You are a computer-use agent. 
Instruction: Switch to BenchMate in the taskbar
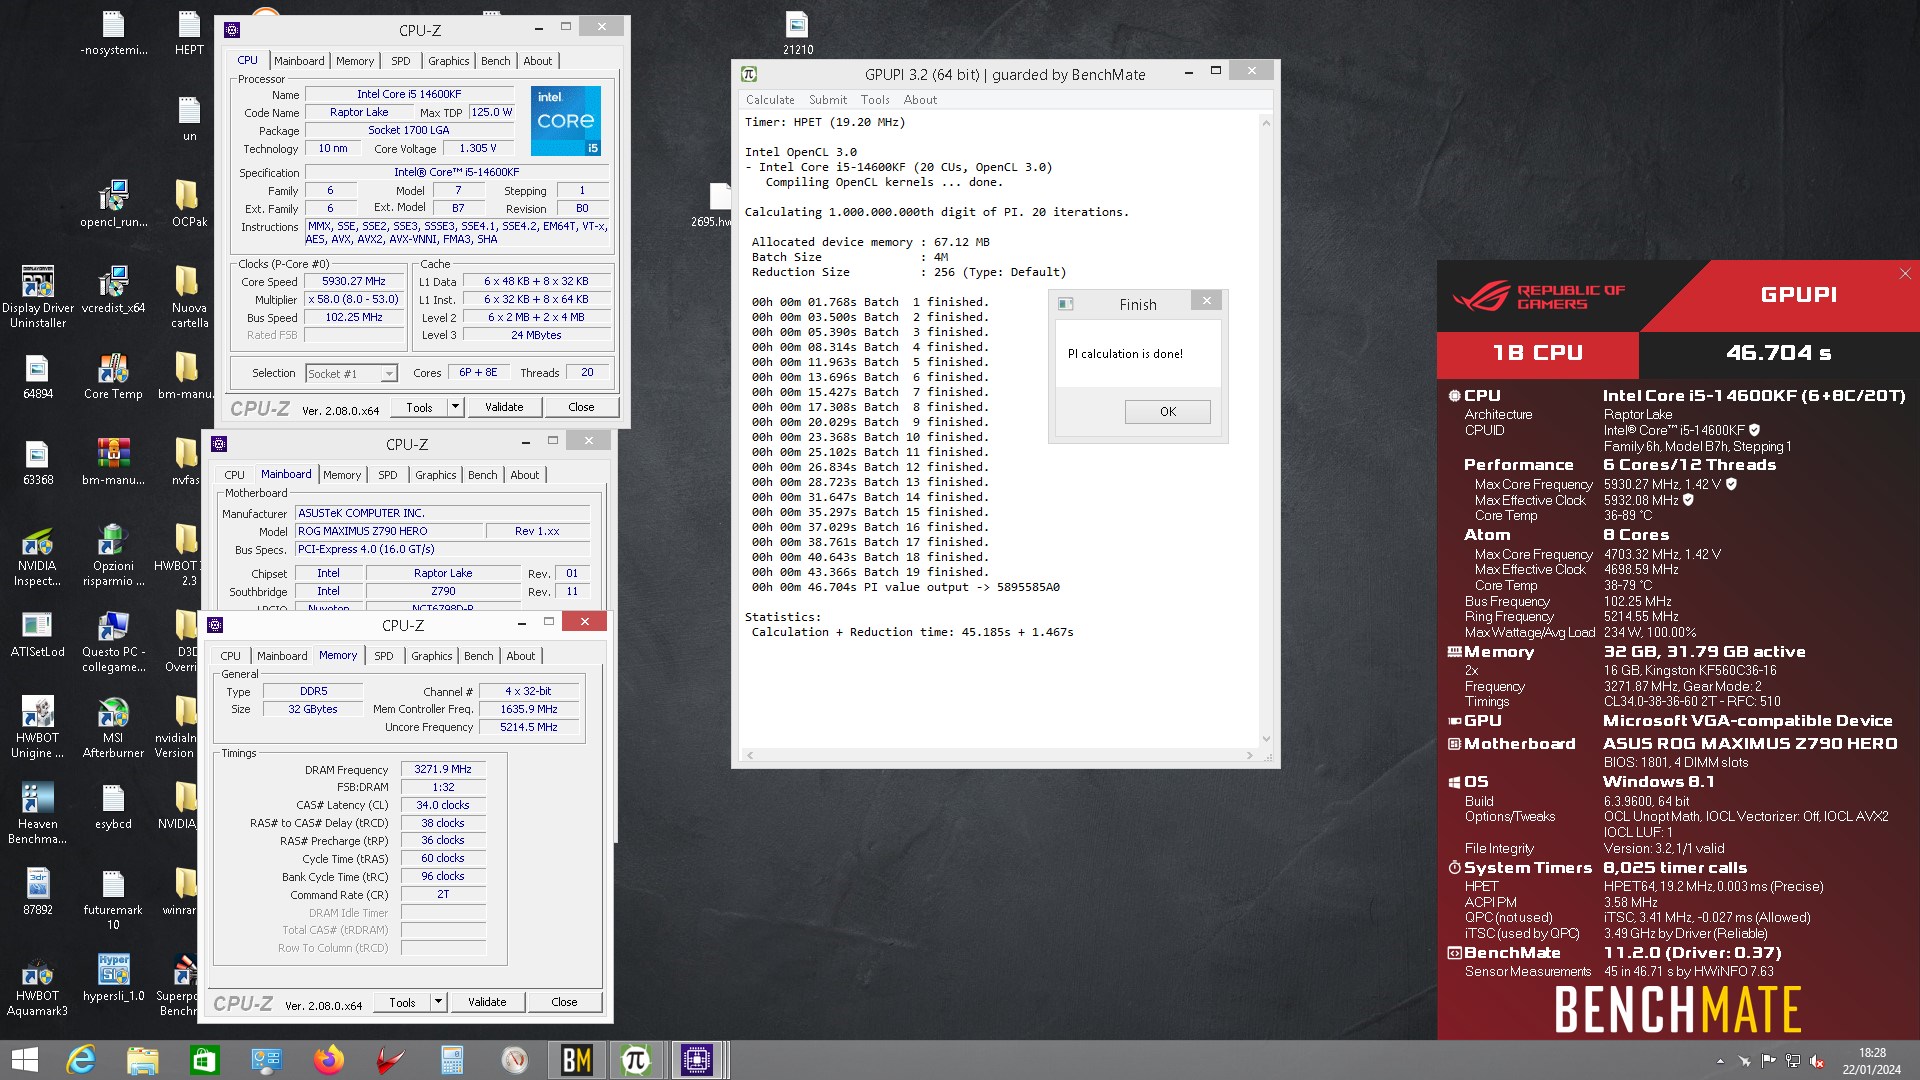click(576, 1060)
